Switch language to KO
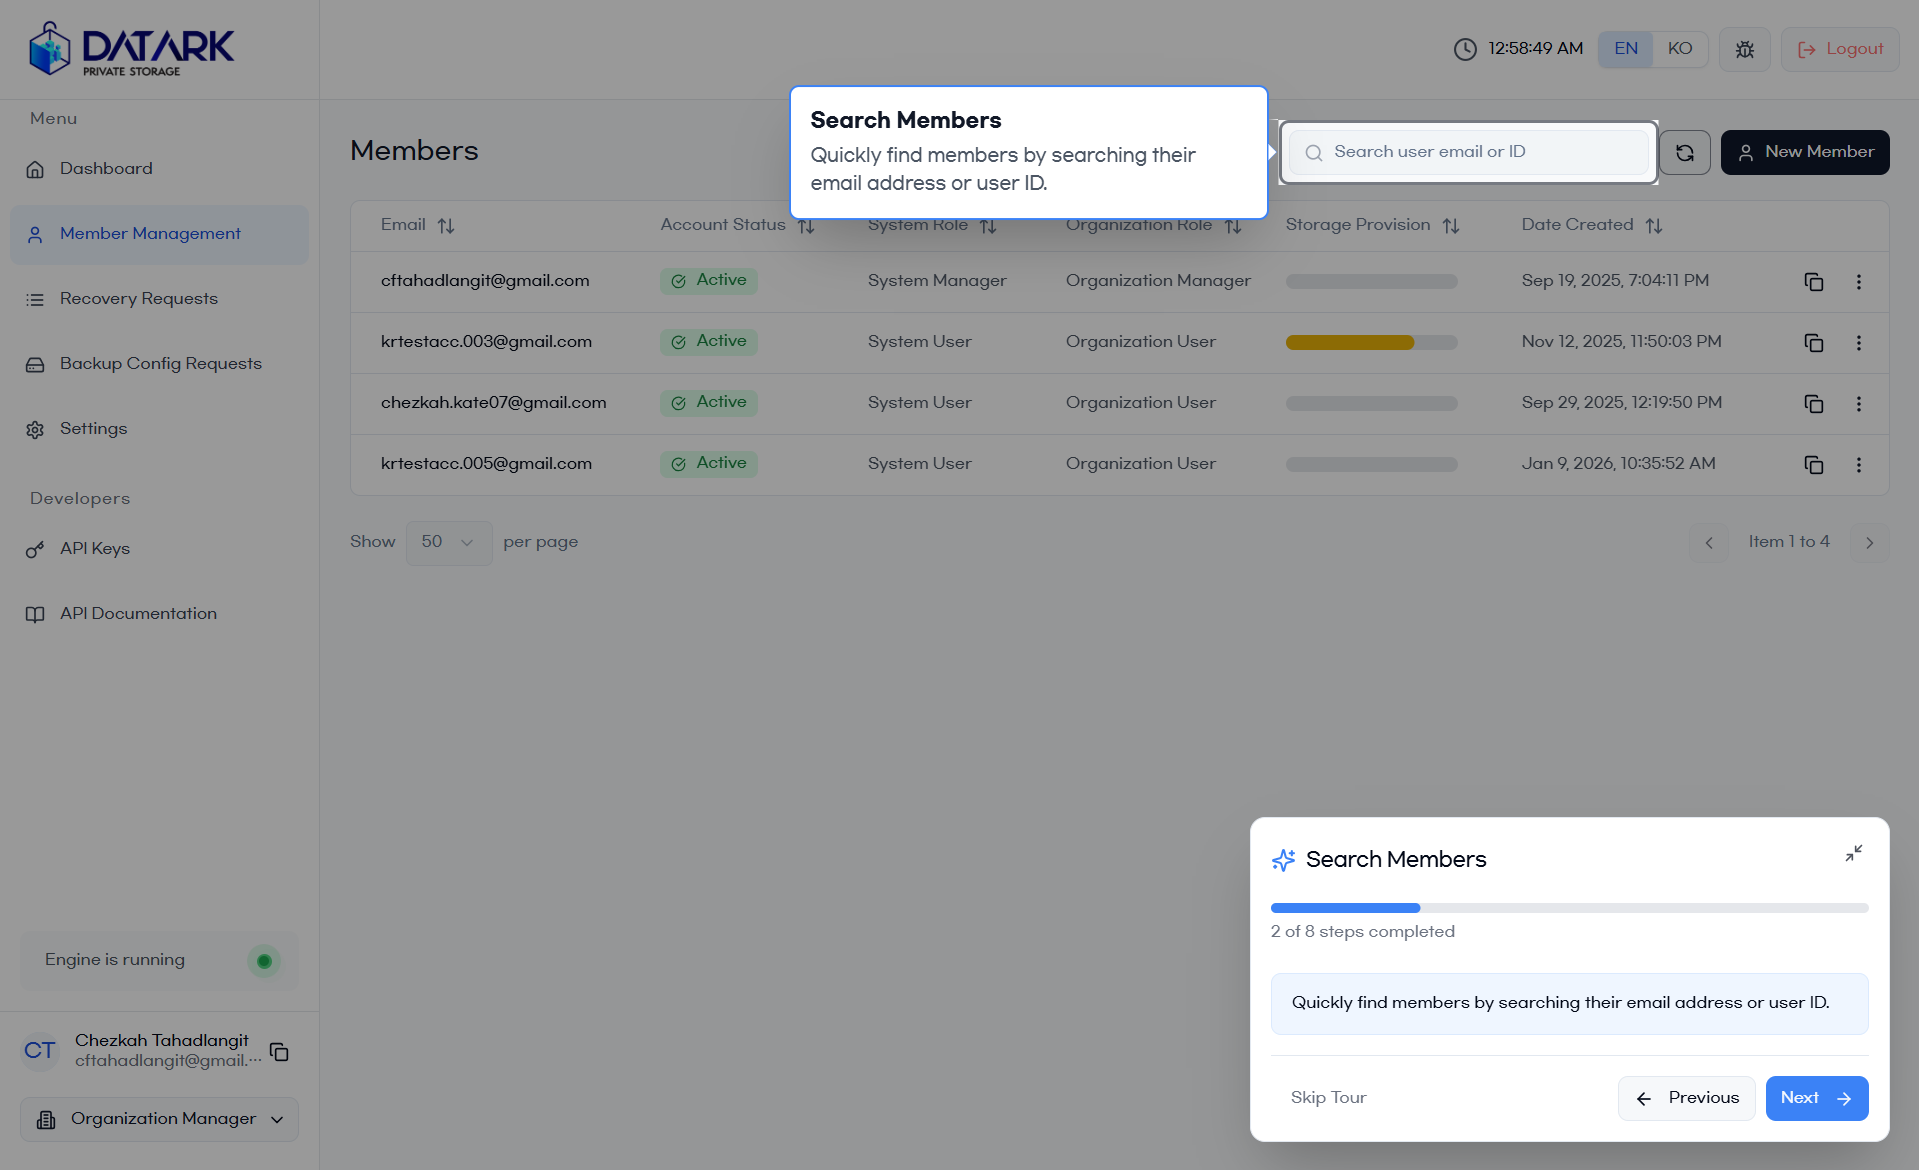The width and height of the screenshot is (1919, 1170). point(1679,49)
